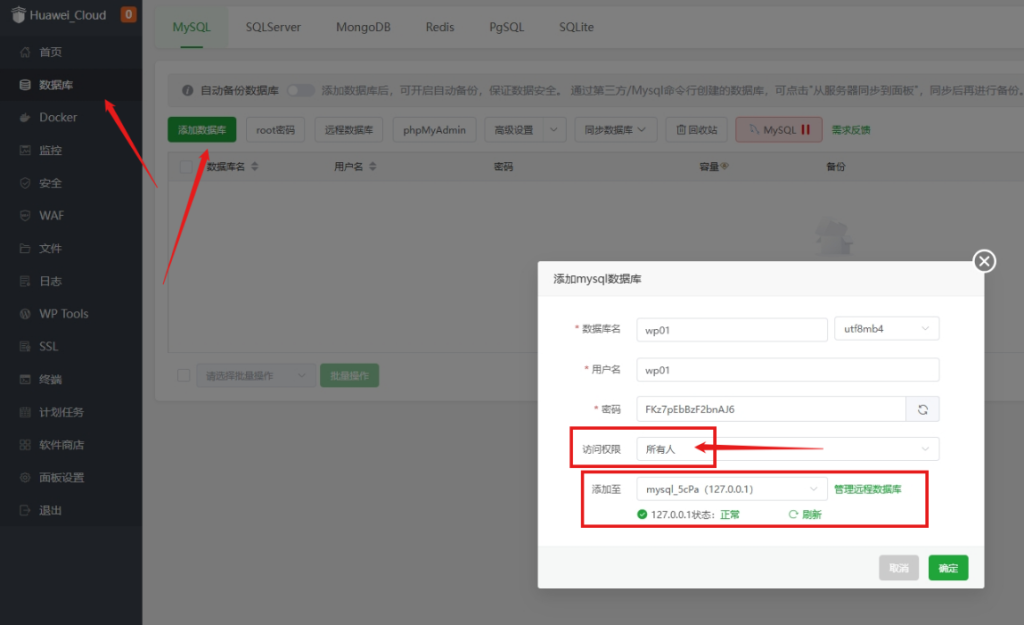Click the 首页 home icon in the sidebar

(25, 52)
